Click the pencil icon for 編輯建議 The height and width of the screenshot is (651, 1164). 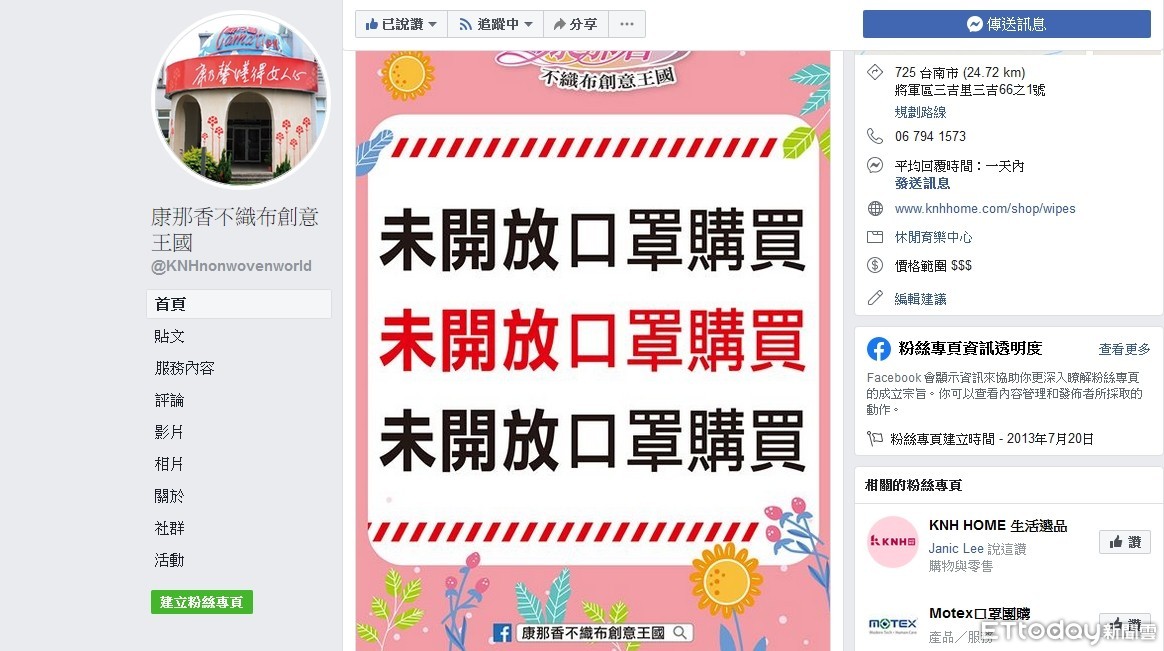[x=875, y=298]
